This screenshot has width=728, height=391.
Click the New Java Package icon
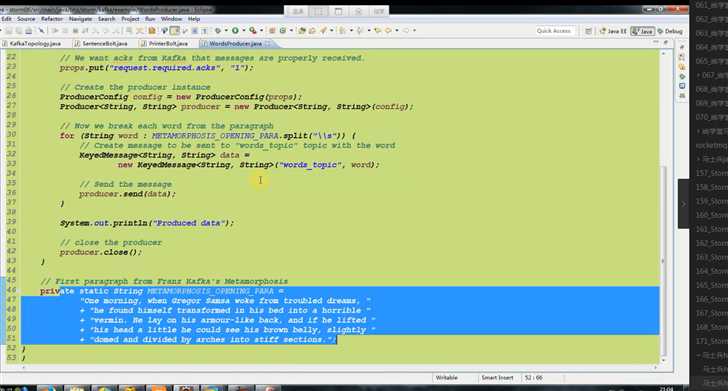(272, 31)
